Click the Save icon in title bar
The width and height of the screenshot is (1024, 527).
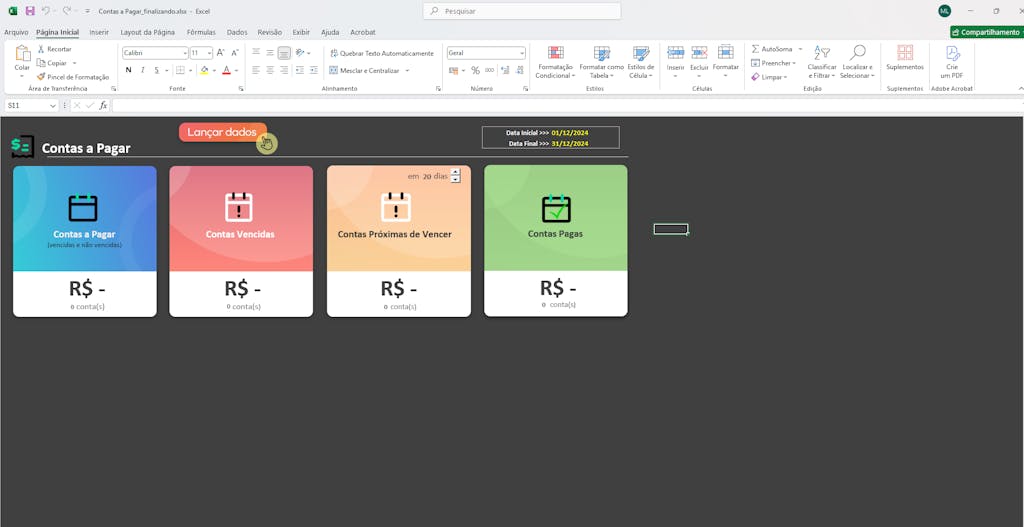coord(30,11)
